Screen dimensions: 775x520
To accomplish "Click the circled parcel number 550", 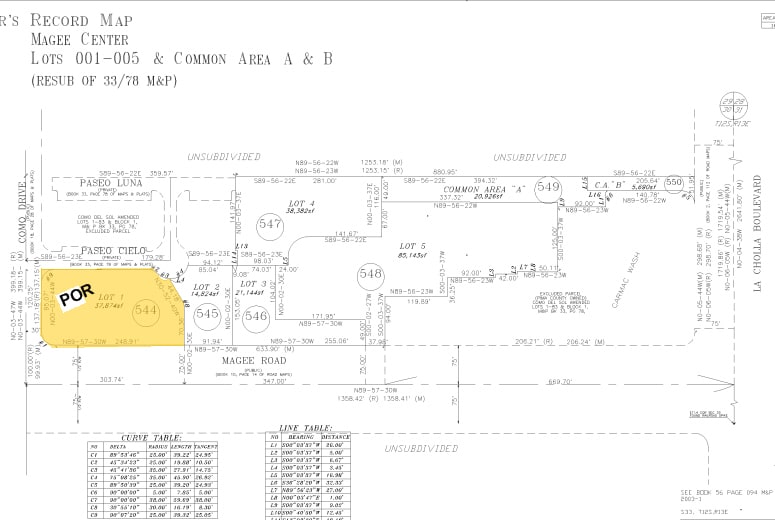I will (674, 182).
